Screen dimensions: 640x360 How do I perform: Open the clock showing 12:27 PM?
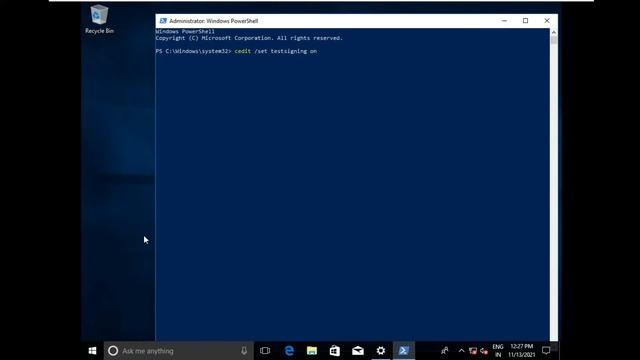click(522, 351)
